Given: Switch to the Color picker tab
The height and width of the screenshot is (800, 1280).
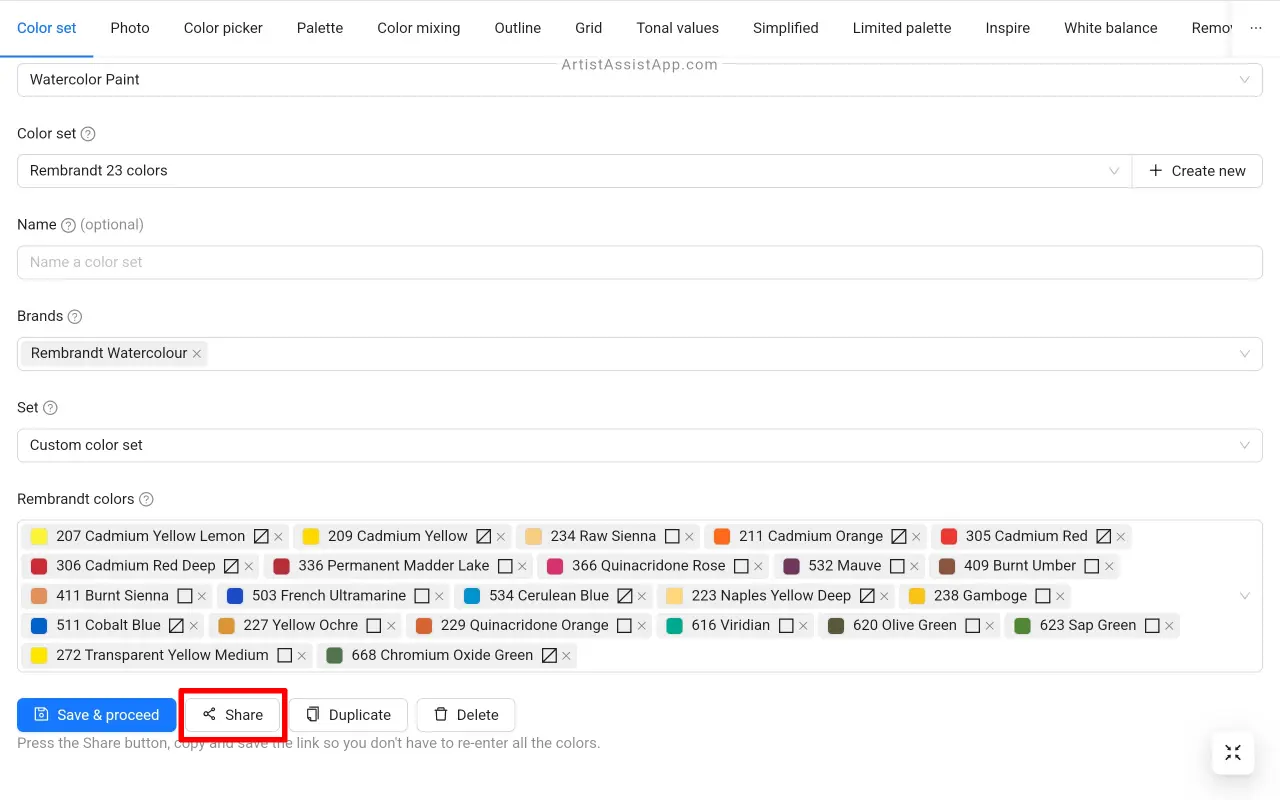Looking at the screenshot, I should (x=223, y=28).
